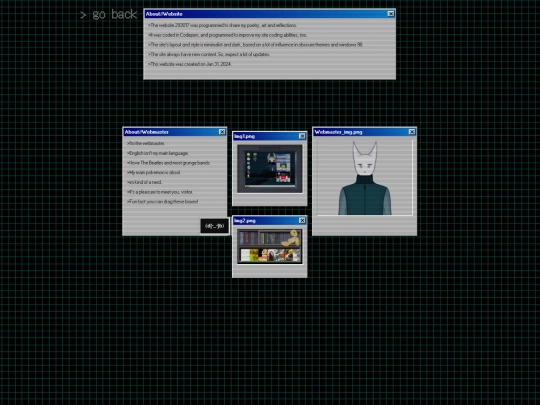The image size is (540, 405).
Task: Click the 'coded in Codepen' line
Action: (x=227, y=35)
